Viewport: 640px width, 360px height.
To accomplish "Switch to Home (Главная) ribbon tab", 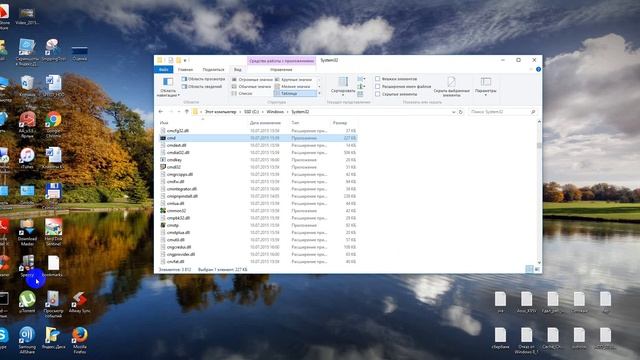I will pyautogui.click(x=185, y=69).
